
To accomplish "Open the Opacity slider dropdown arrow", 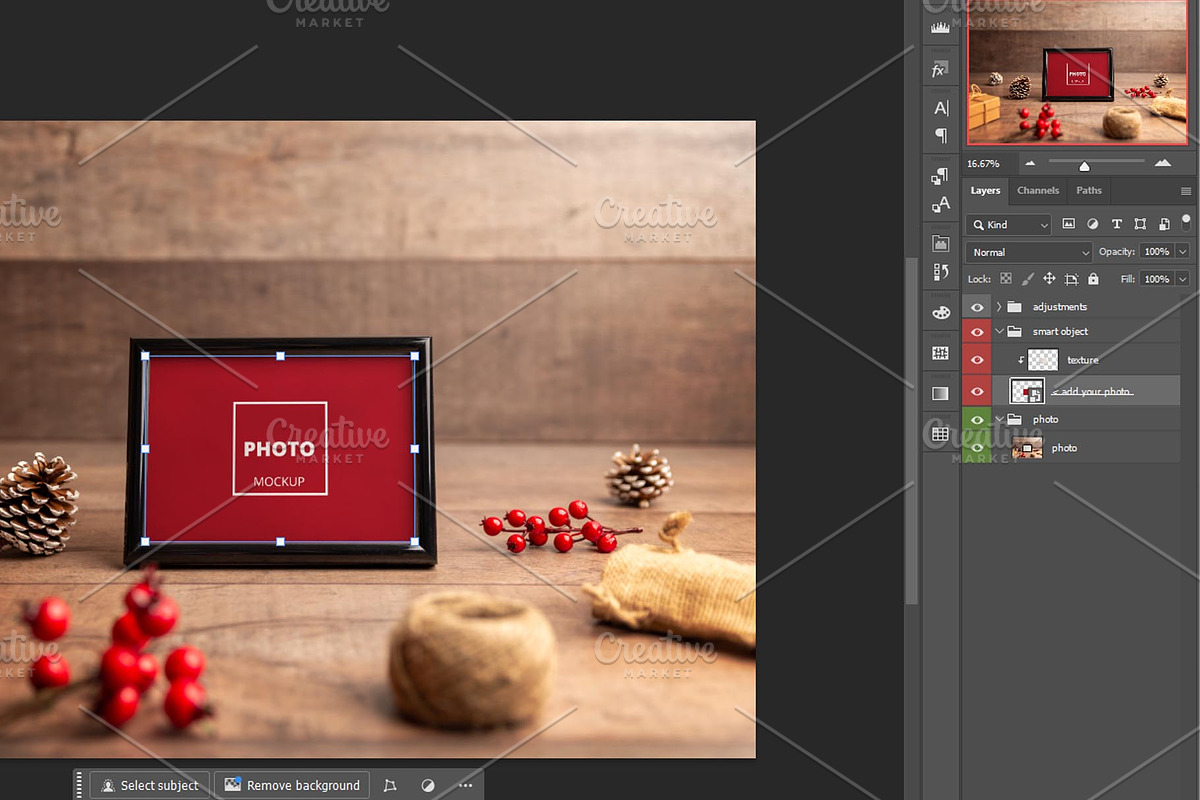I will pos(1183,252).
